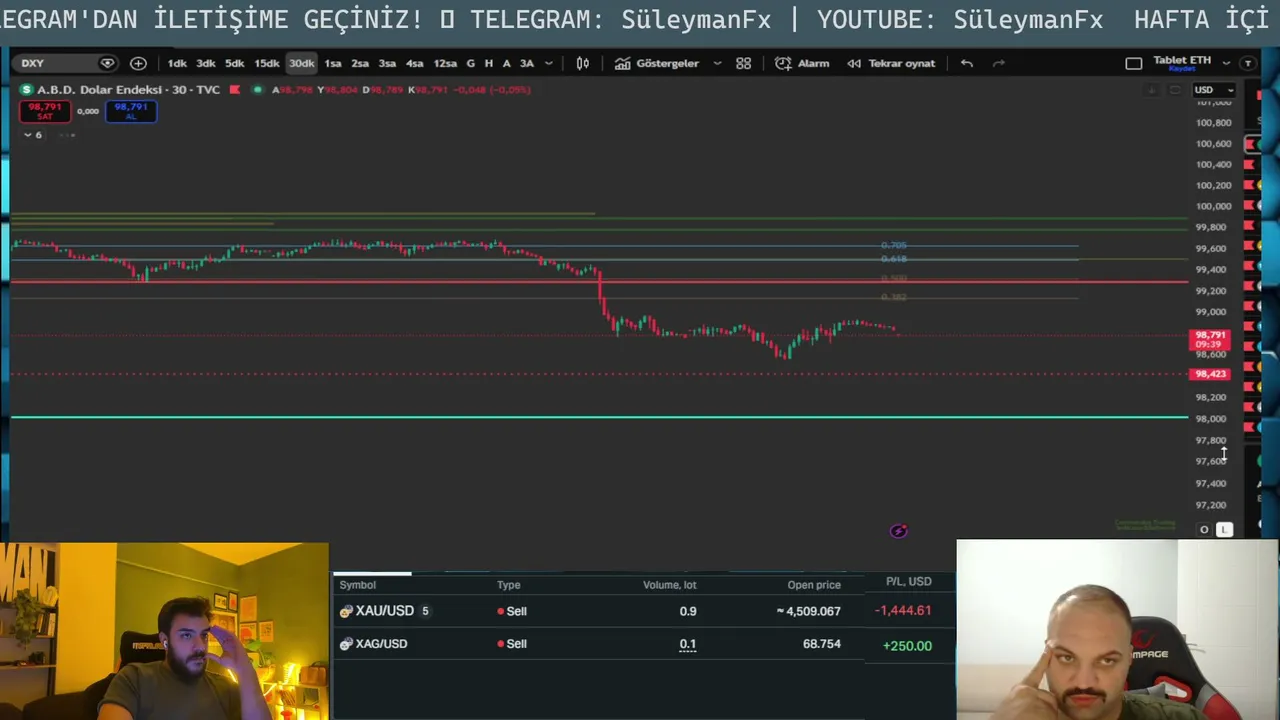Open the indicator templates grid icon
Image resolution: width=1280 pixels, height=720 pixels.
743,63
